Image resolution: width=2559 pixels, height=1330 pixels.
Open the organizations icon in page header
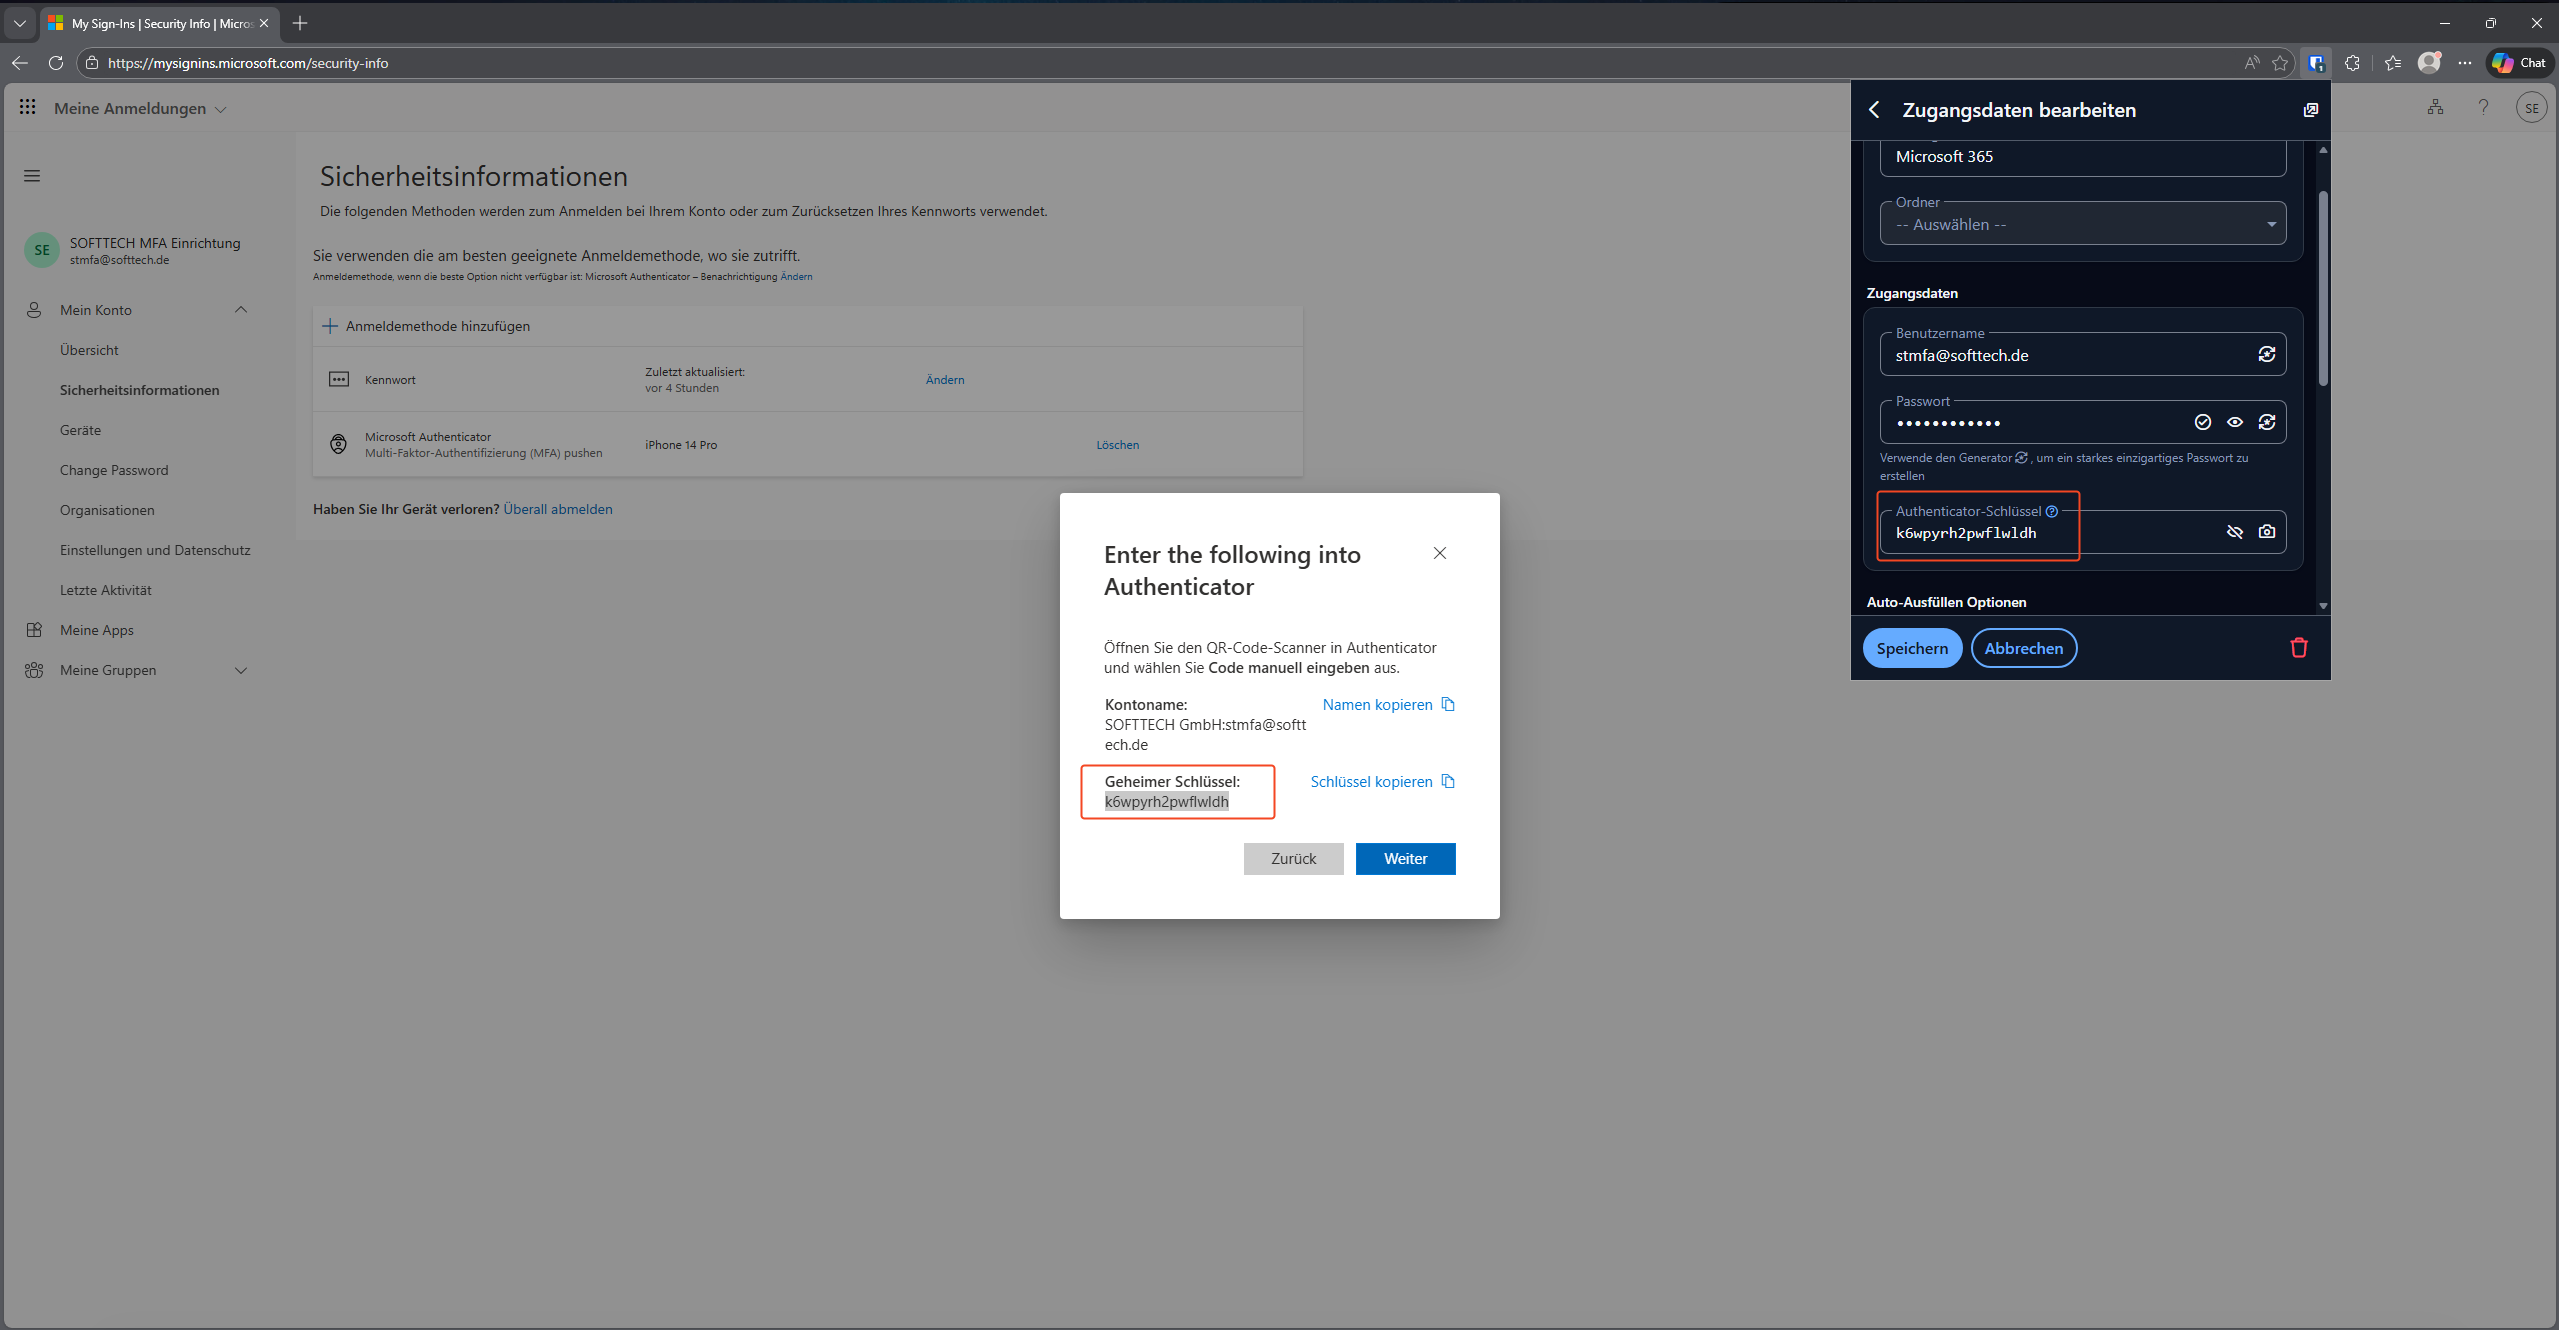(x=2435, y=107)
